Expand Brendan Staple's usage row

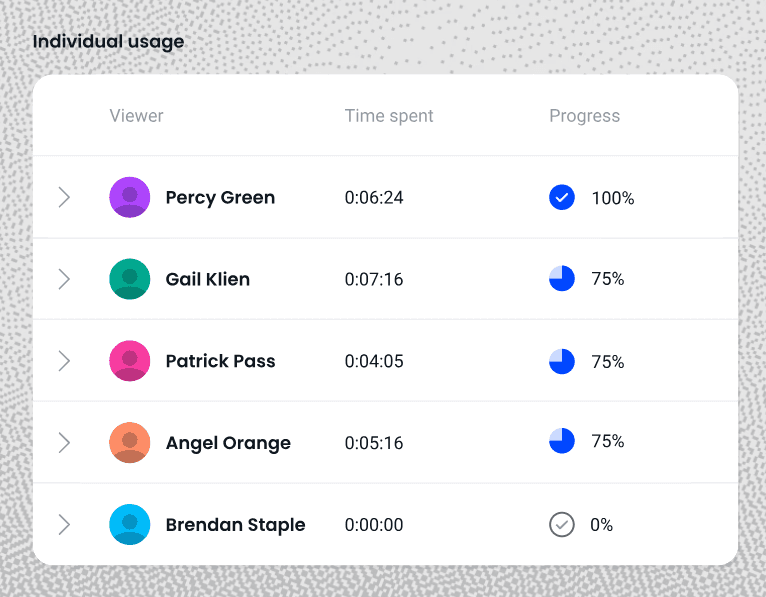tap(64, 525)
